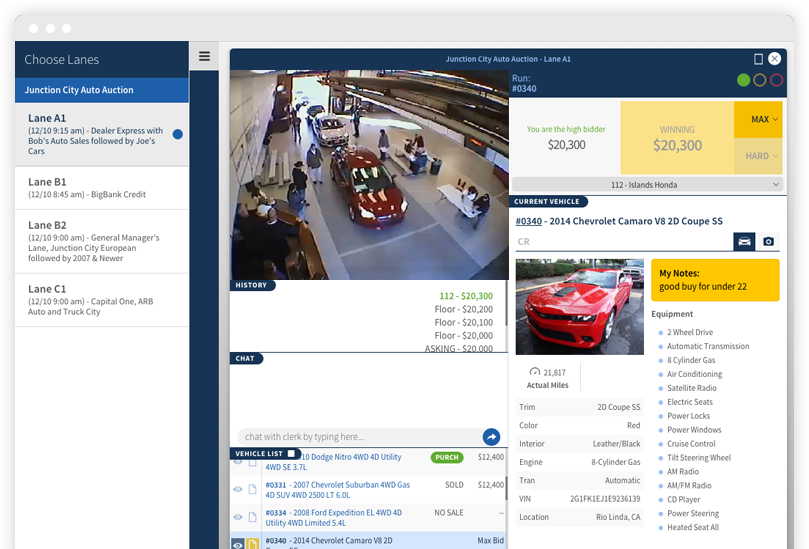The image size is (809, 549).
Task: Click history entry Floor - $20,200
Action: (x=463, y=309)
